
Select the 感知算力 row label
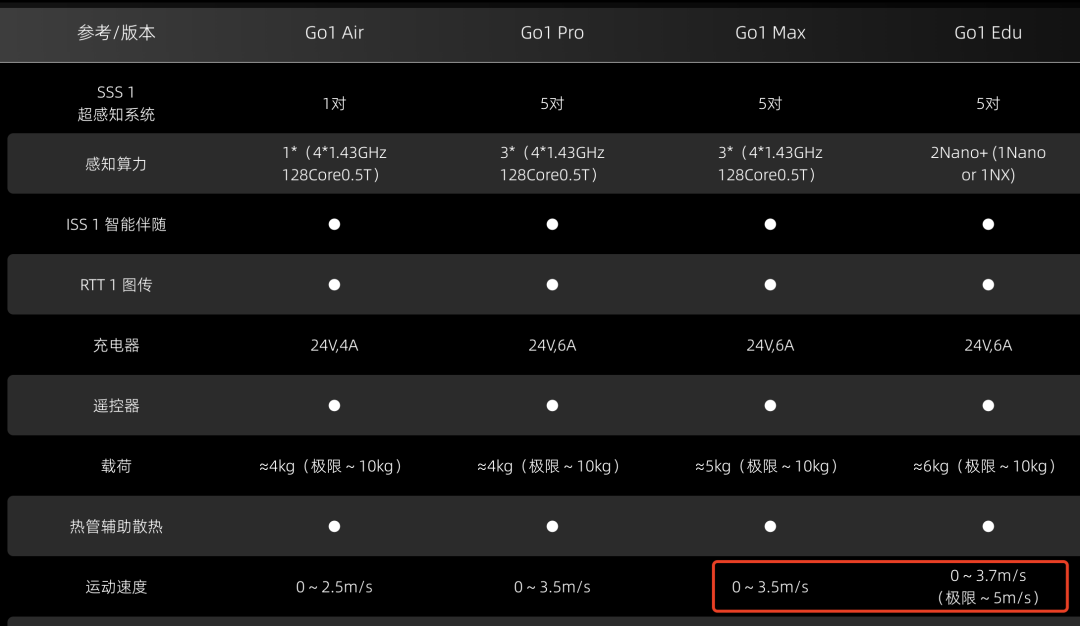point(116,164)
